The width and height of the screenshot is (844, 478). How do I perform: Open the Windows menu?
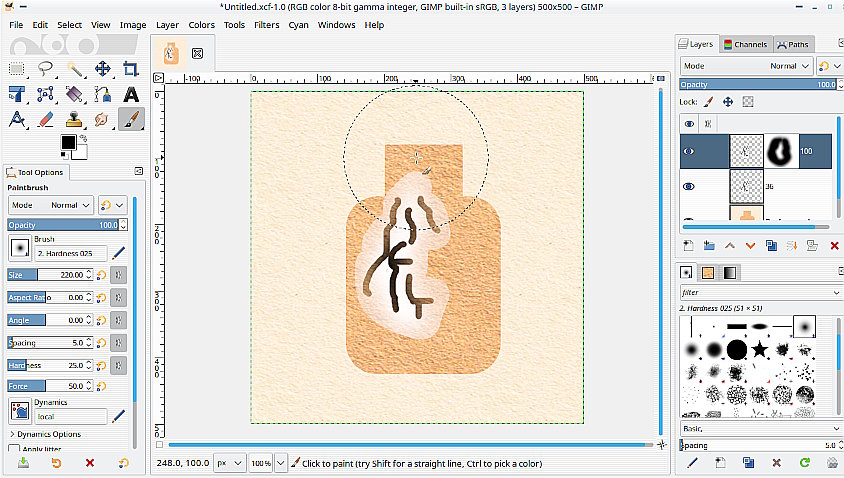pos(336,25)
